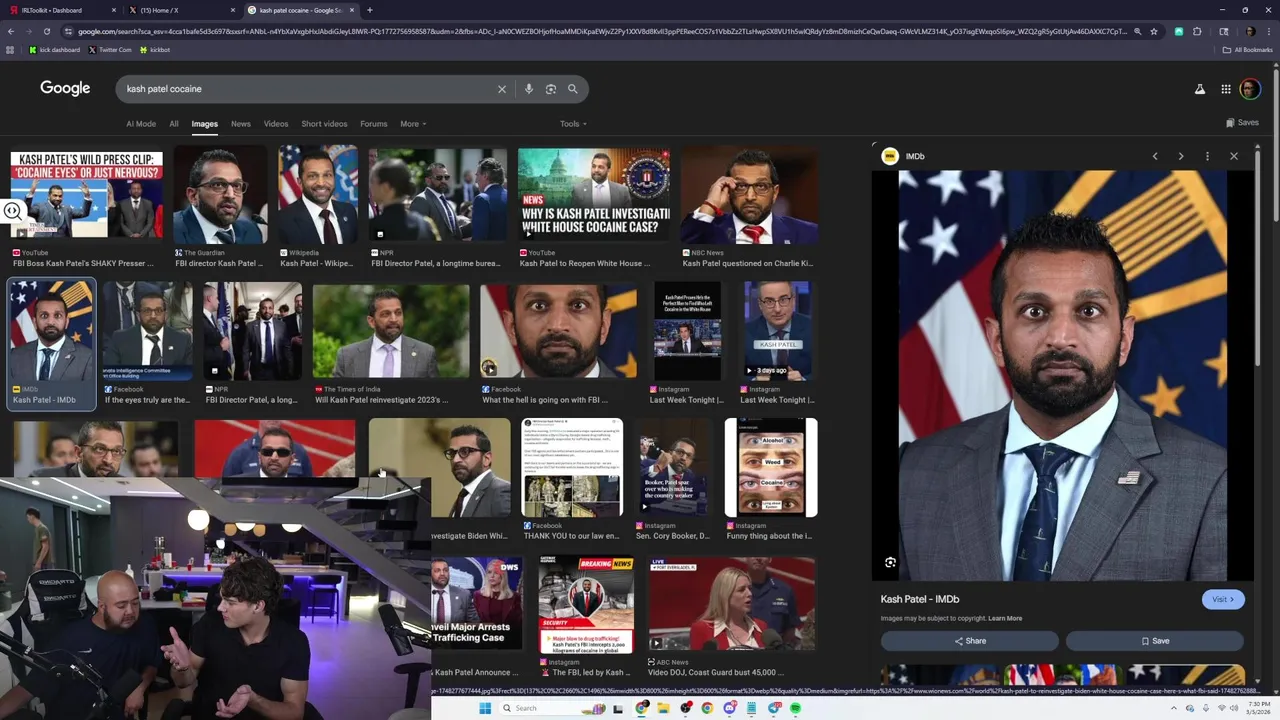Switch to Short videos tab
This screenshot has width=1280, height=720.
324,124
